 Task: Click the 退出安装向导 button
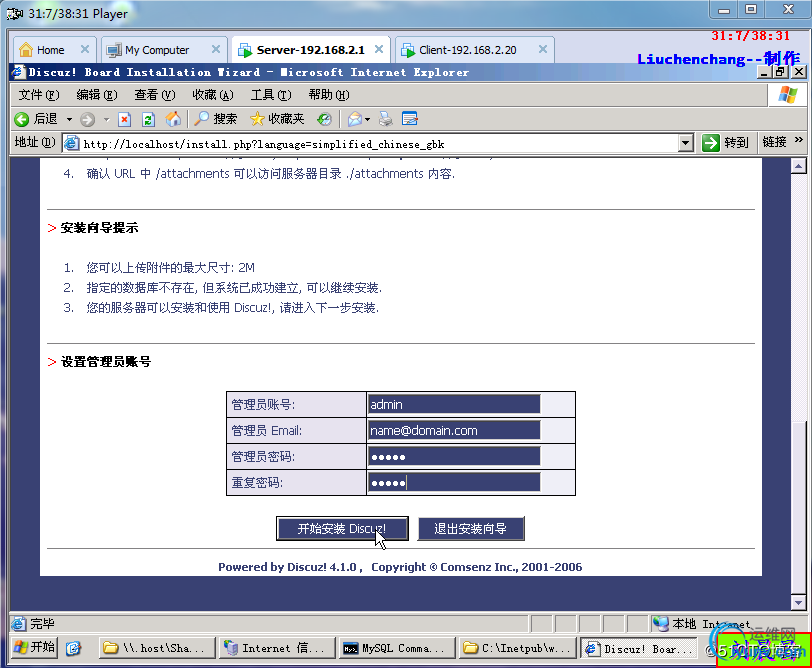tap(471, 529)
